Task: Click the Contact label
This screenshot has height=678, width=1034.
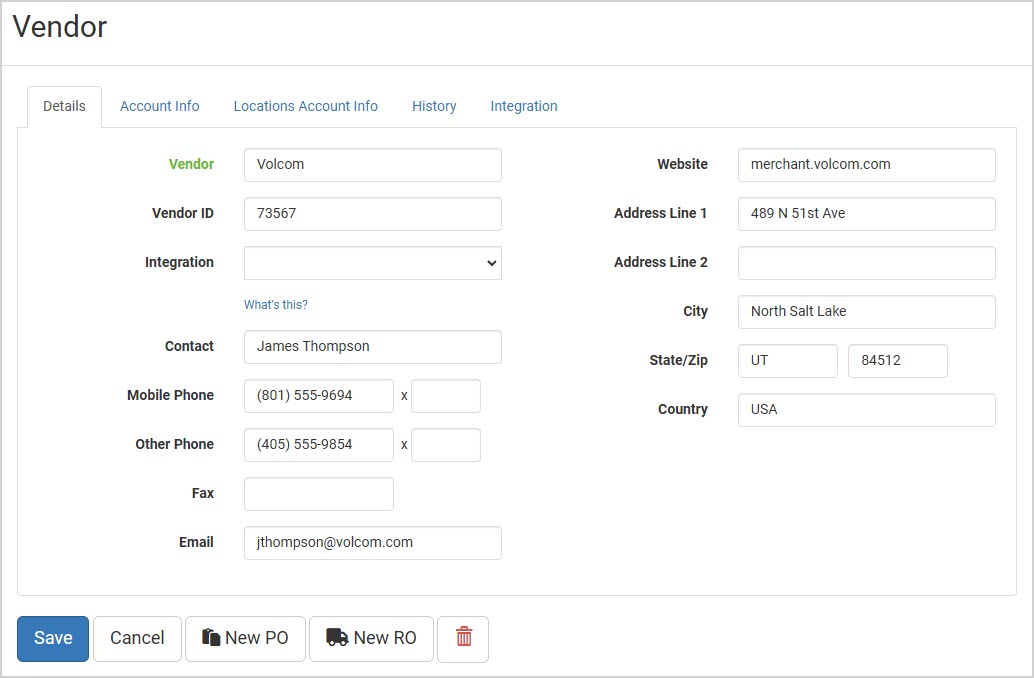Action: coord(189,346)
